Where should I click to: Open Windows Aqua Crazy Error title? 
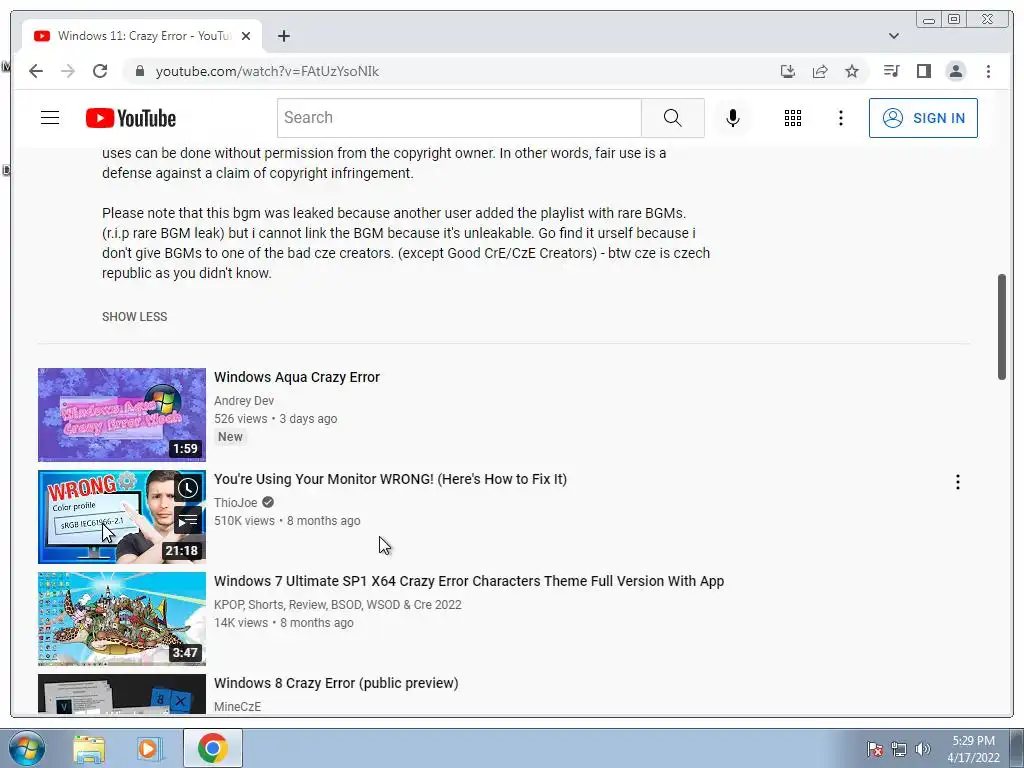pos(297,377)
